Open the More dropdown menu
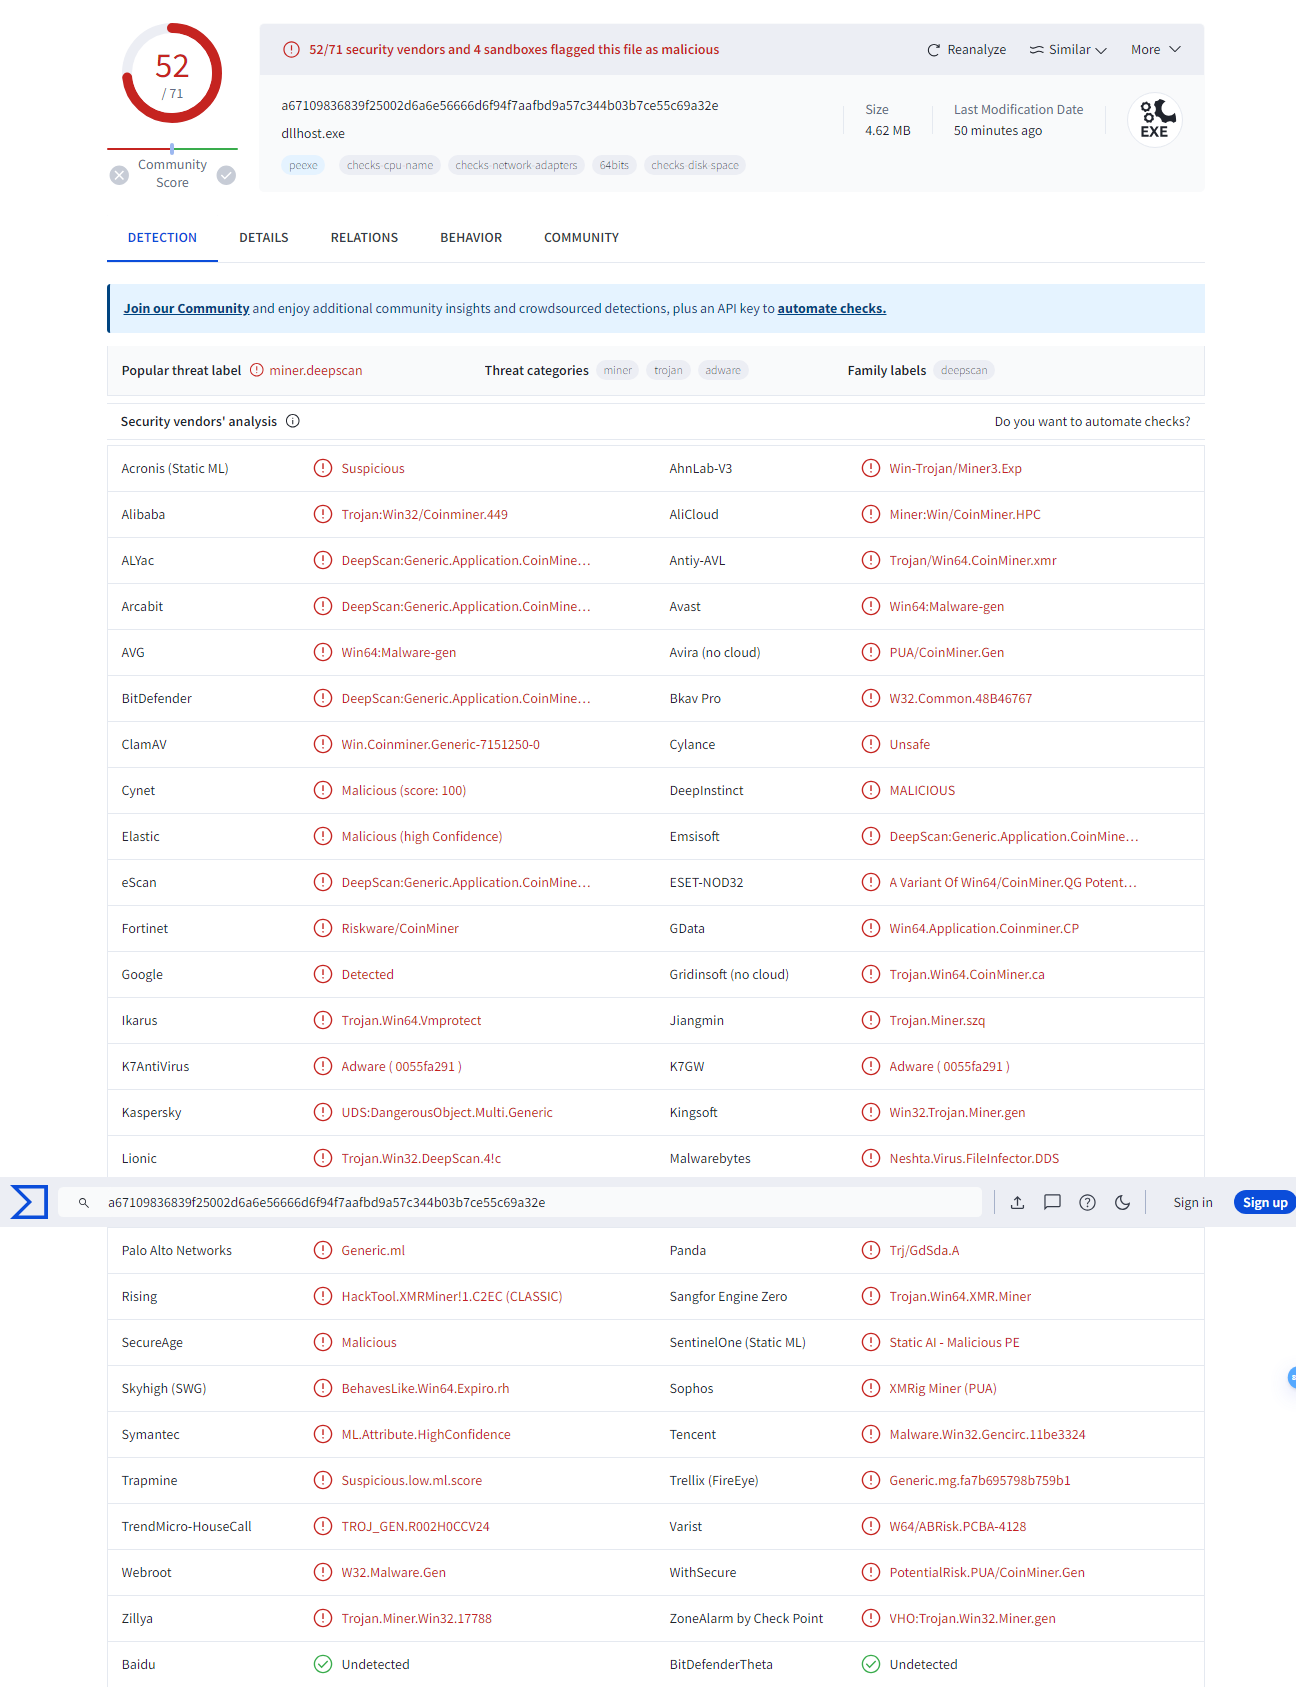 [1155, 50]
